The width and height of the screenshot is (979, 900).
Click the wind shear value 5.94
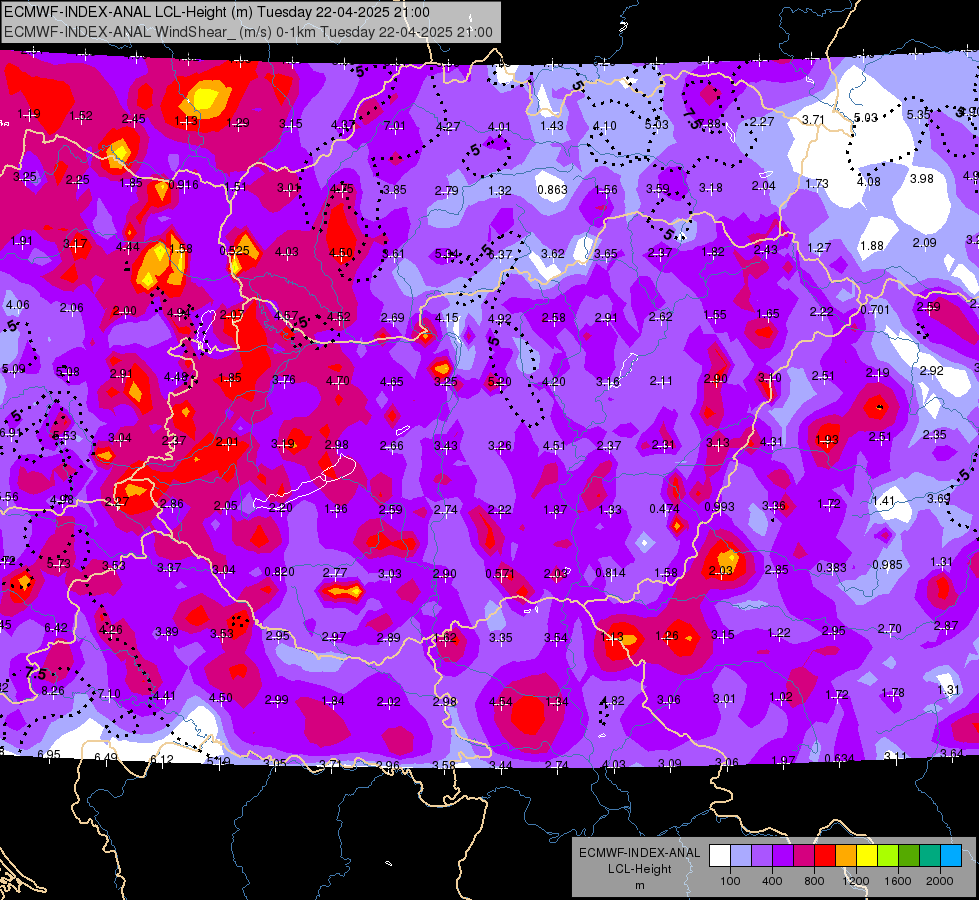click(x=446, y=254)
